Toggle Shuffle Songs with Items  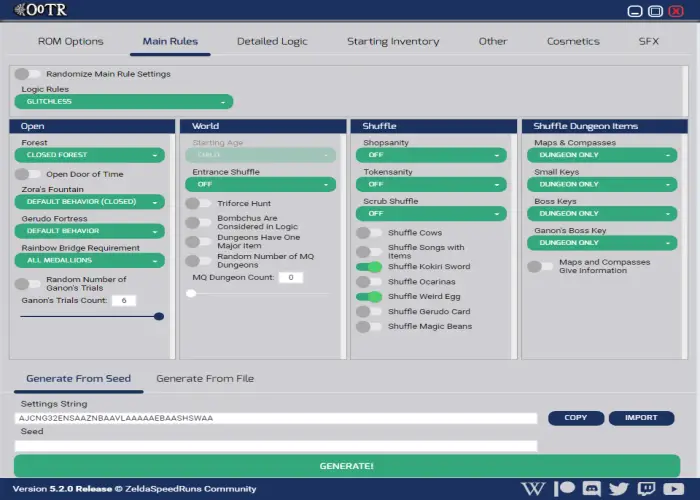tap(369, 251)
